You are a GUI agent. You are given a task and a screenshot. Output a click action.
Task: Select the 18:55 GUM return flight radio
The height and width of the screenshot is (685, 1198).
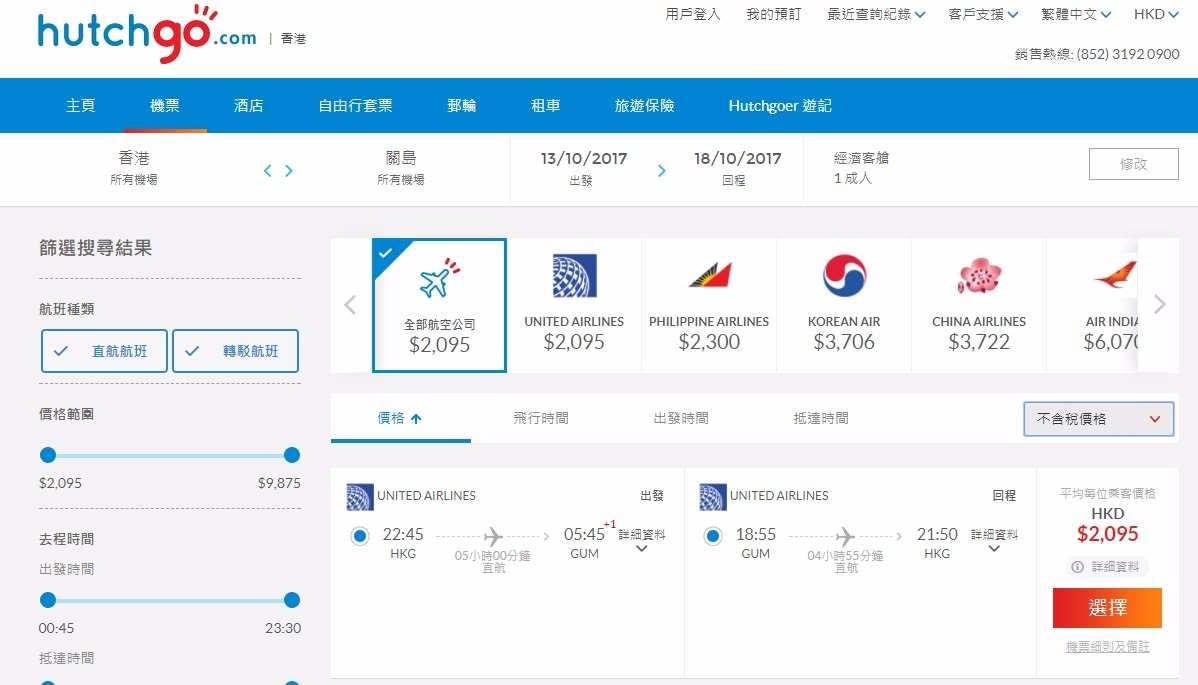point(713,536)
